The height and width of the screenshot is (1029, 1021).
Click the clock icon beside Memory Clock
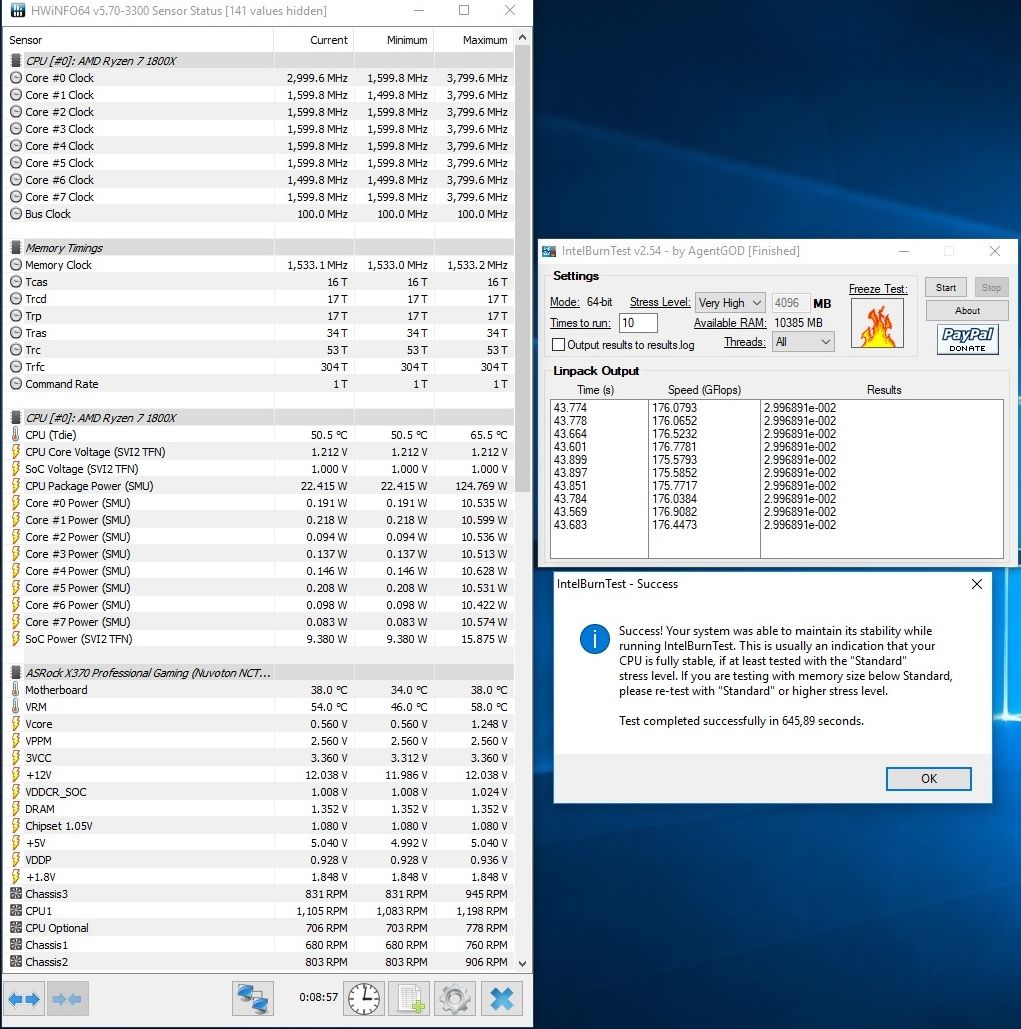click(16, 264)
